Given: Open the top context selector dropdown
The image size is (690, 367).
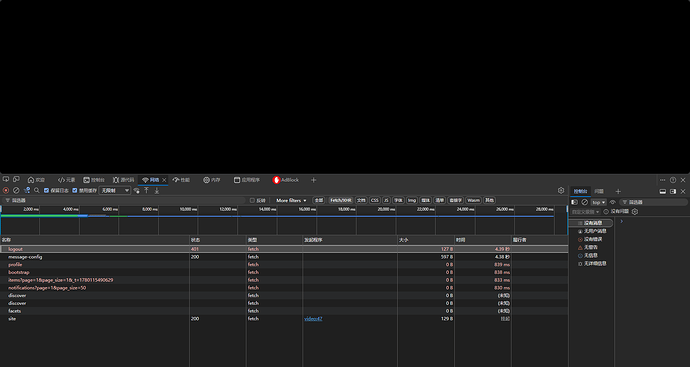Looking at the screenshot, I should coord(598,202).
